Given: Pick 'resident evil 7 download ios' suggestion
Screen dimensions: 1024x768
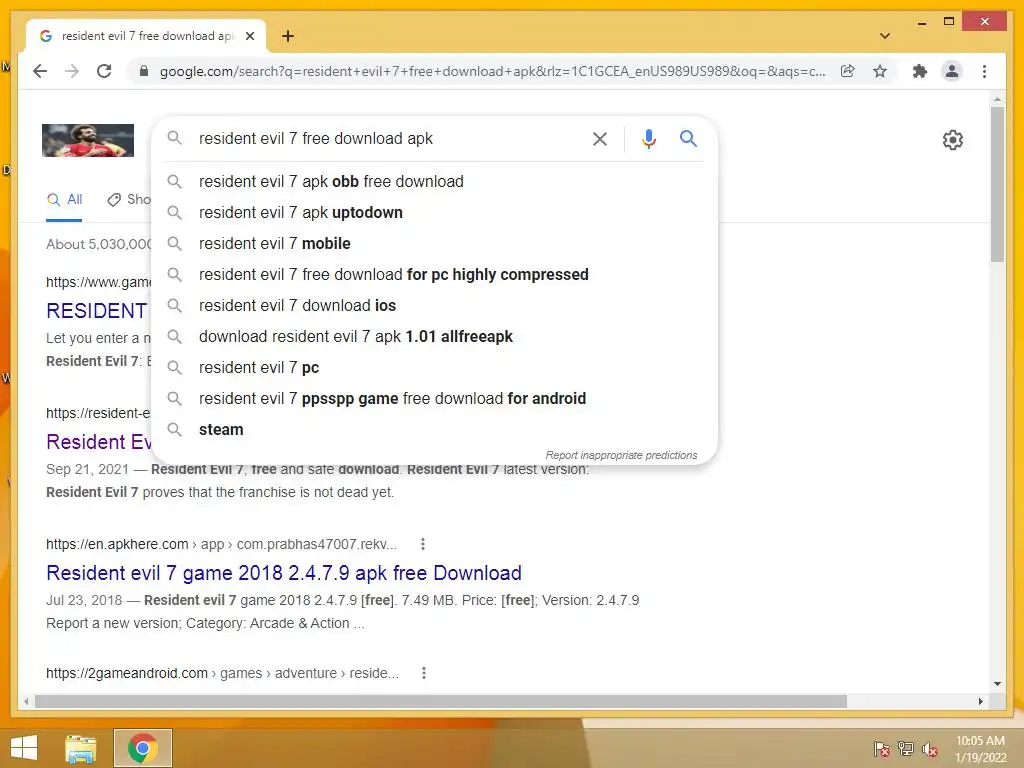Looking at the screenshot, I should (x=434, y=306).
